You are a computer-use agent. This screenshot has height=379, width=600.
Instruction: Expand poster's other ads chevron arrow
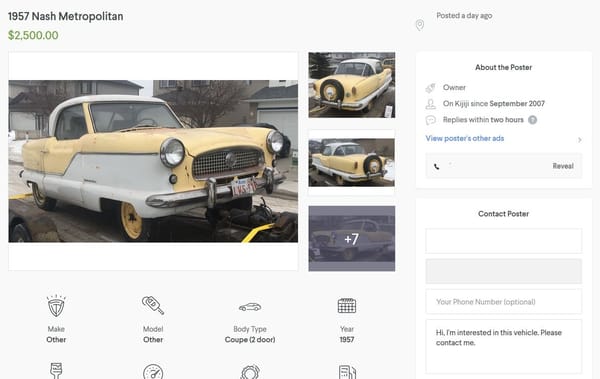coord(580,140)
